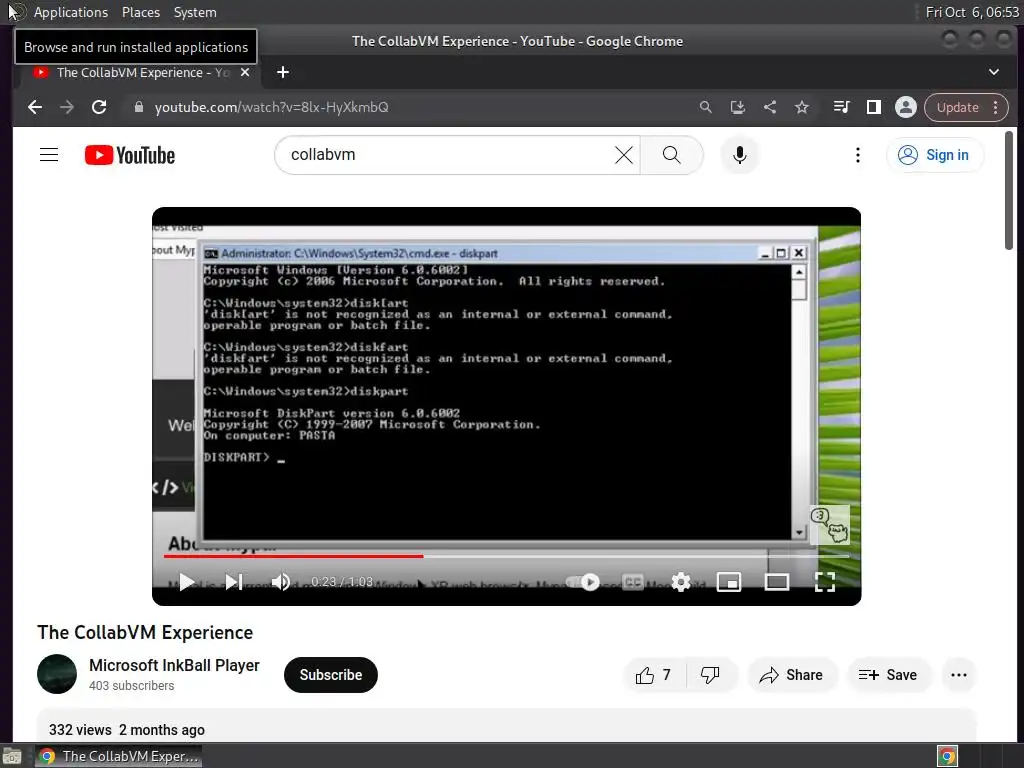
Task: Open more actions ellipsis menu
Action: click(x=959, y=675)
